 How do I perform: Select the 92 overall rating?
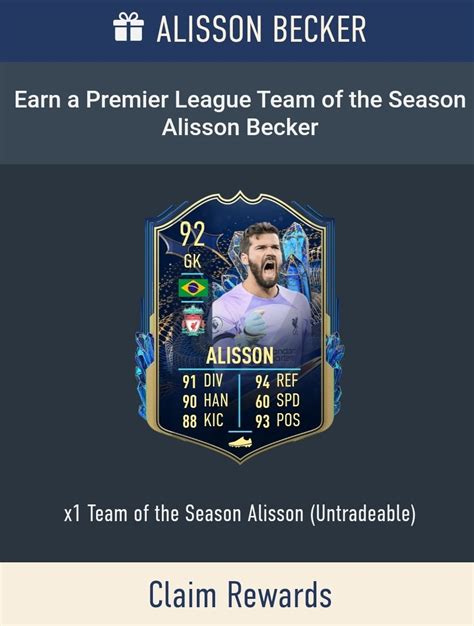tap(192, 234)
